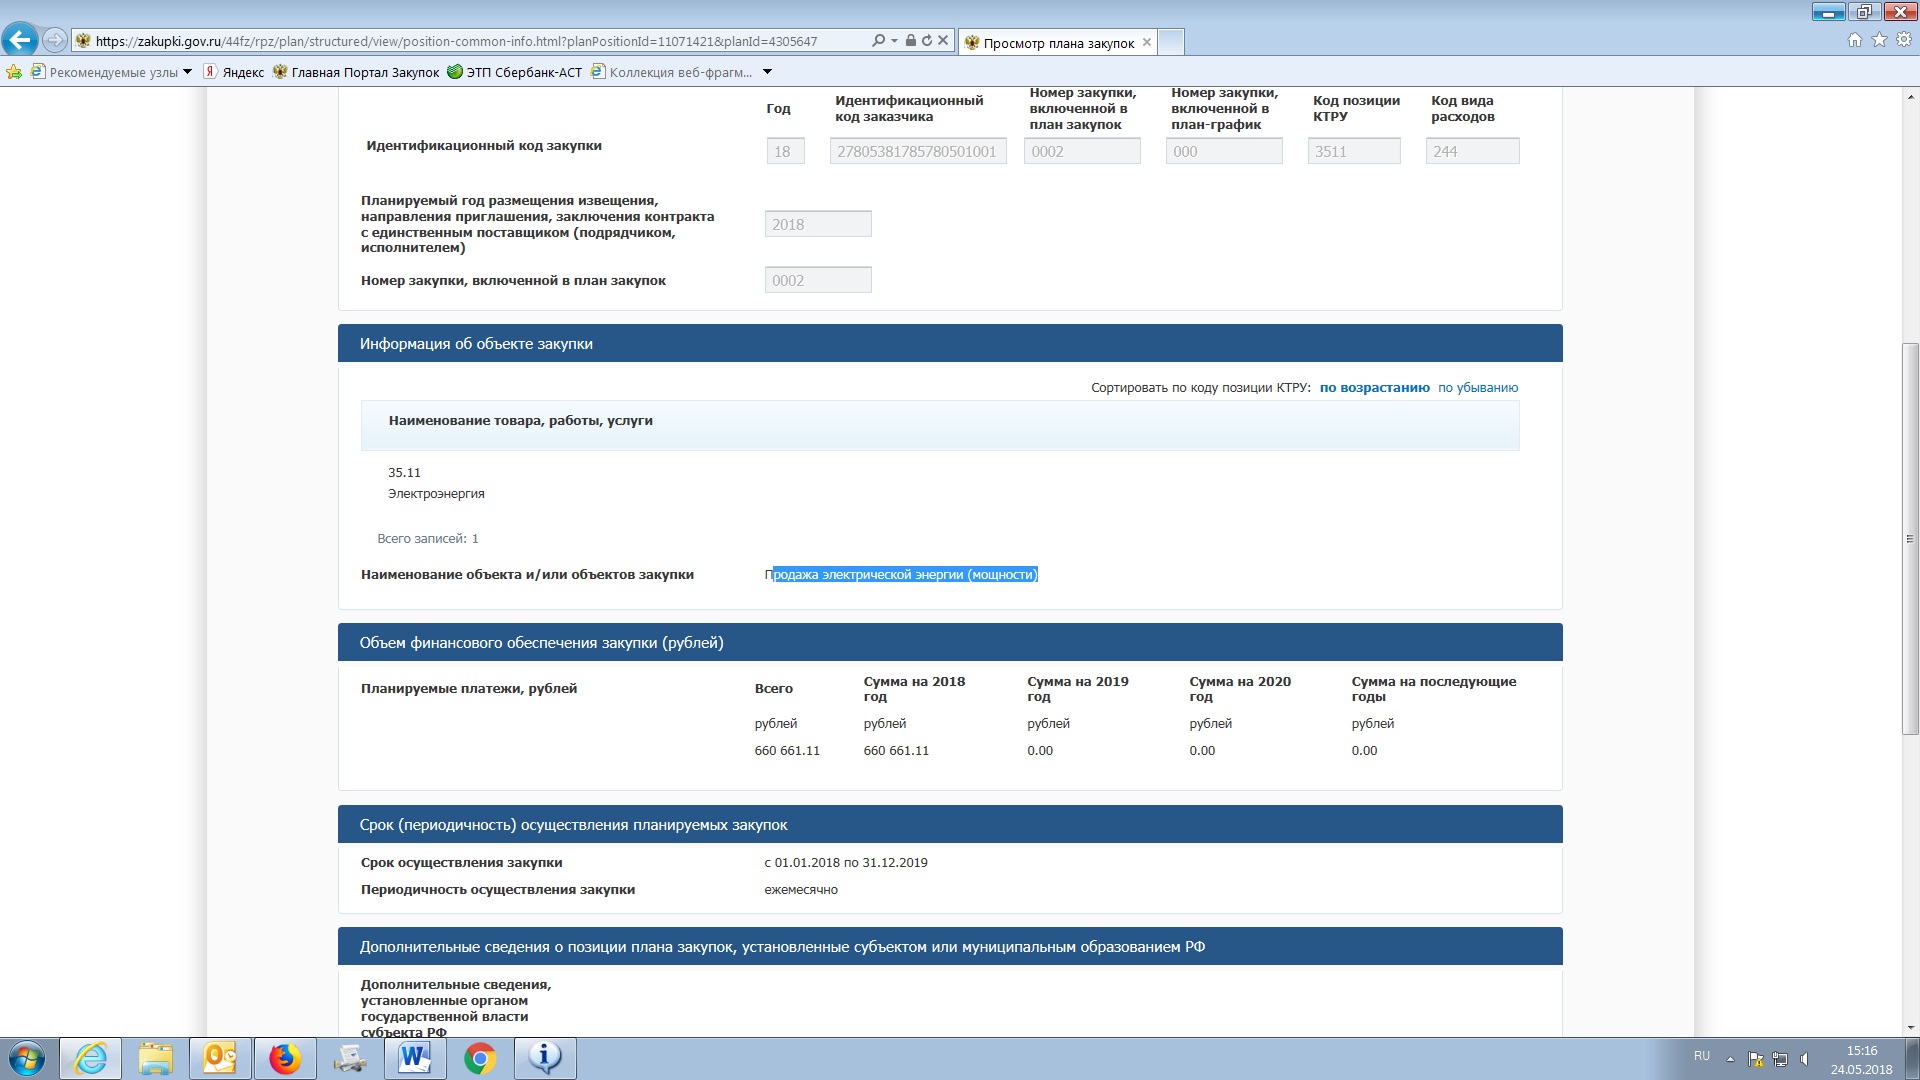Image resolution: width=1920 pixels, height=1080 pixels.
Task: Switch to Просмотр плана закупок tab
Action: pyautogui.click(x=1058, y=43)
